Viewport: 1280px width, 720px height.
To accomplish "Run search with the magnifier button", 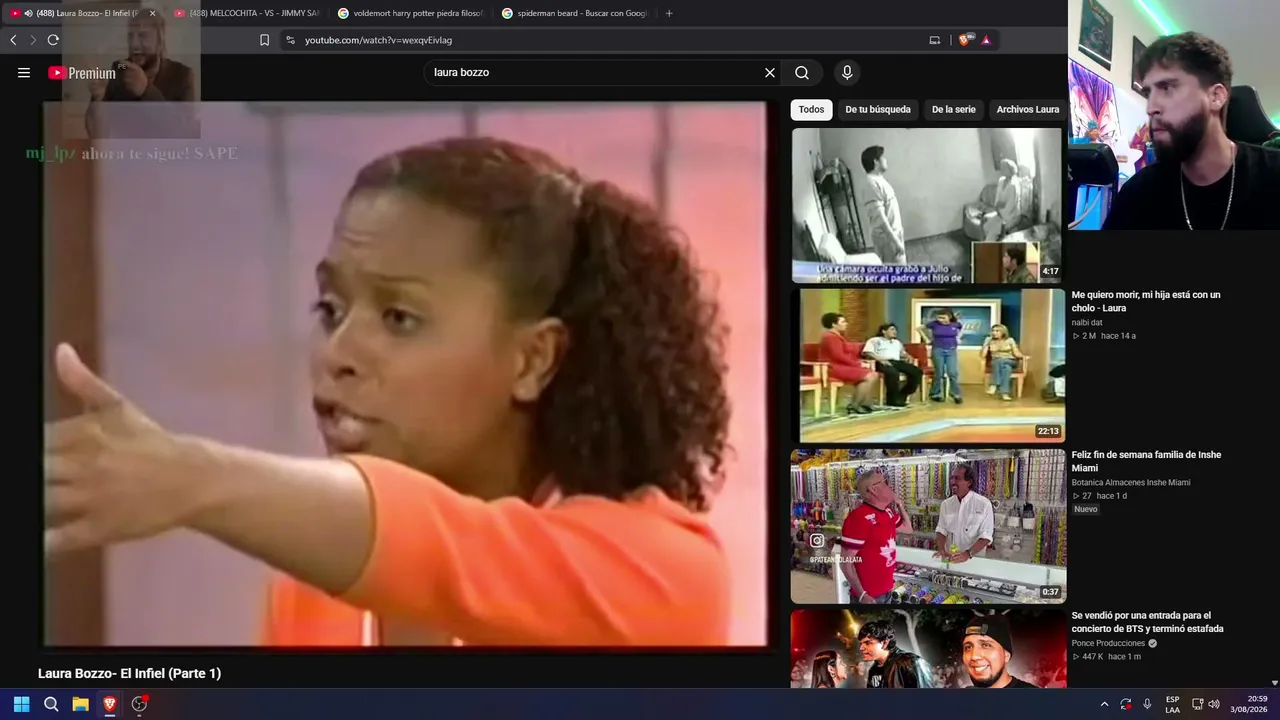I will point(802,73).
